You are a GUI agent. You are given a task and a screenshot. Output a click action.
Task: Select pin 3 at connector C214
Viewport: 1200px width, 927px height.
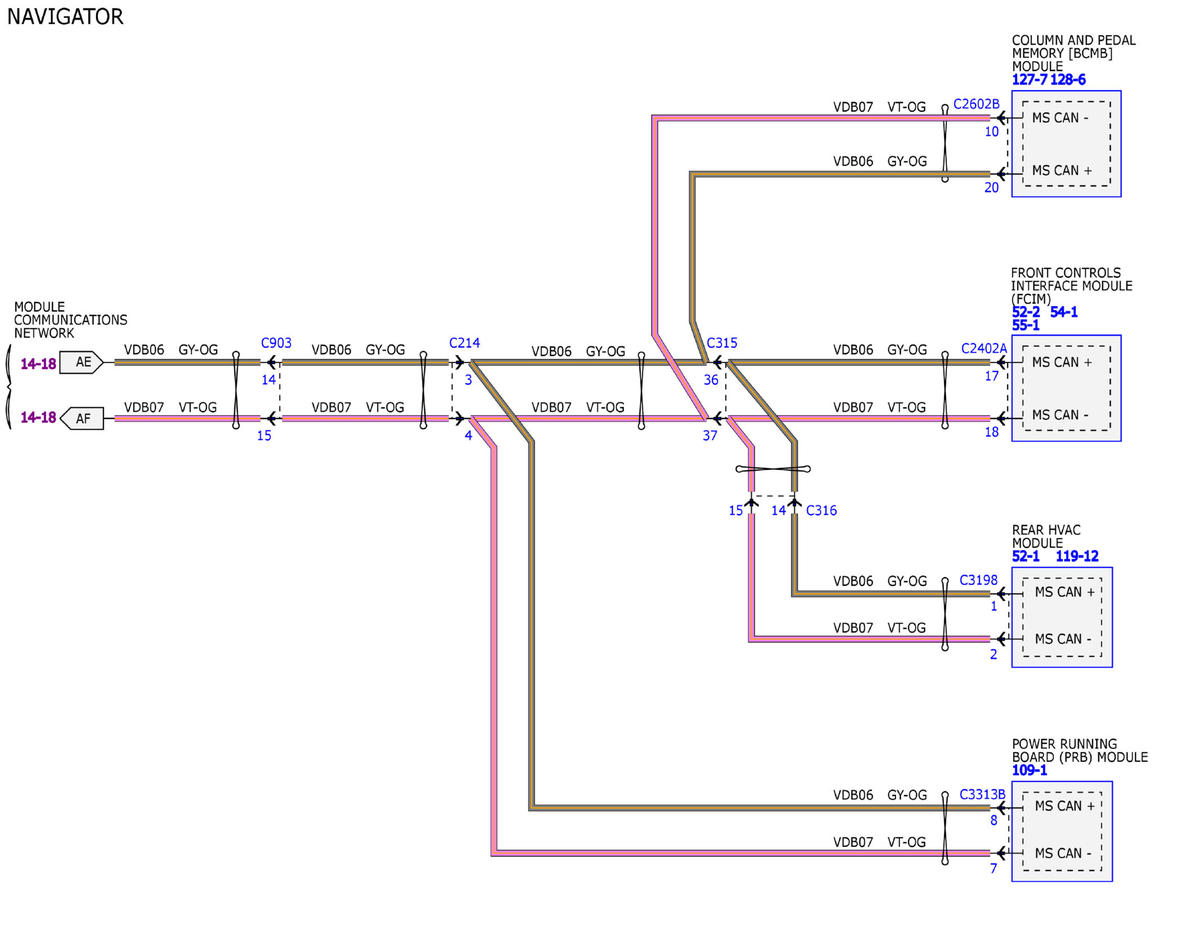[x=468, y=380]
